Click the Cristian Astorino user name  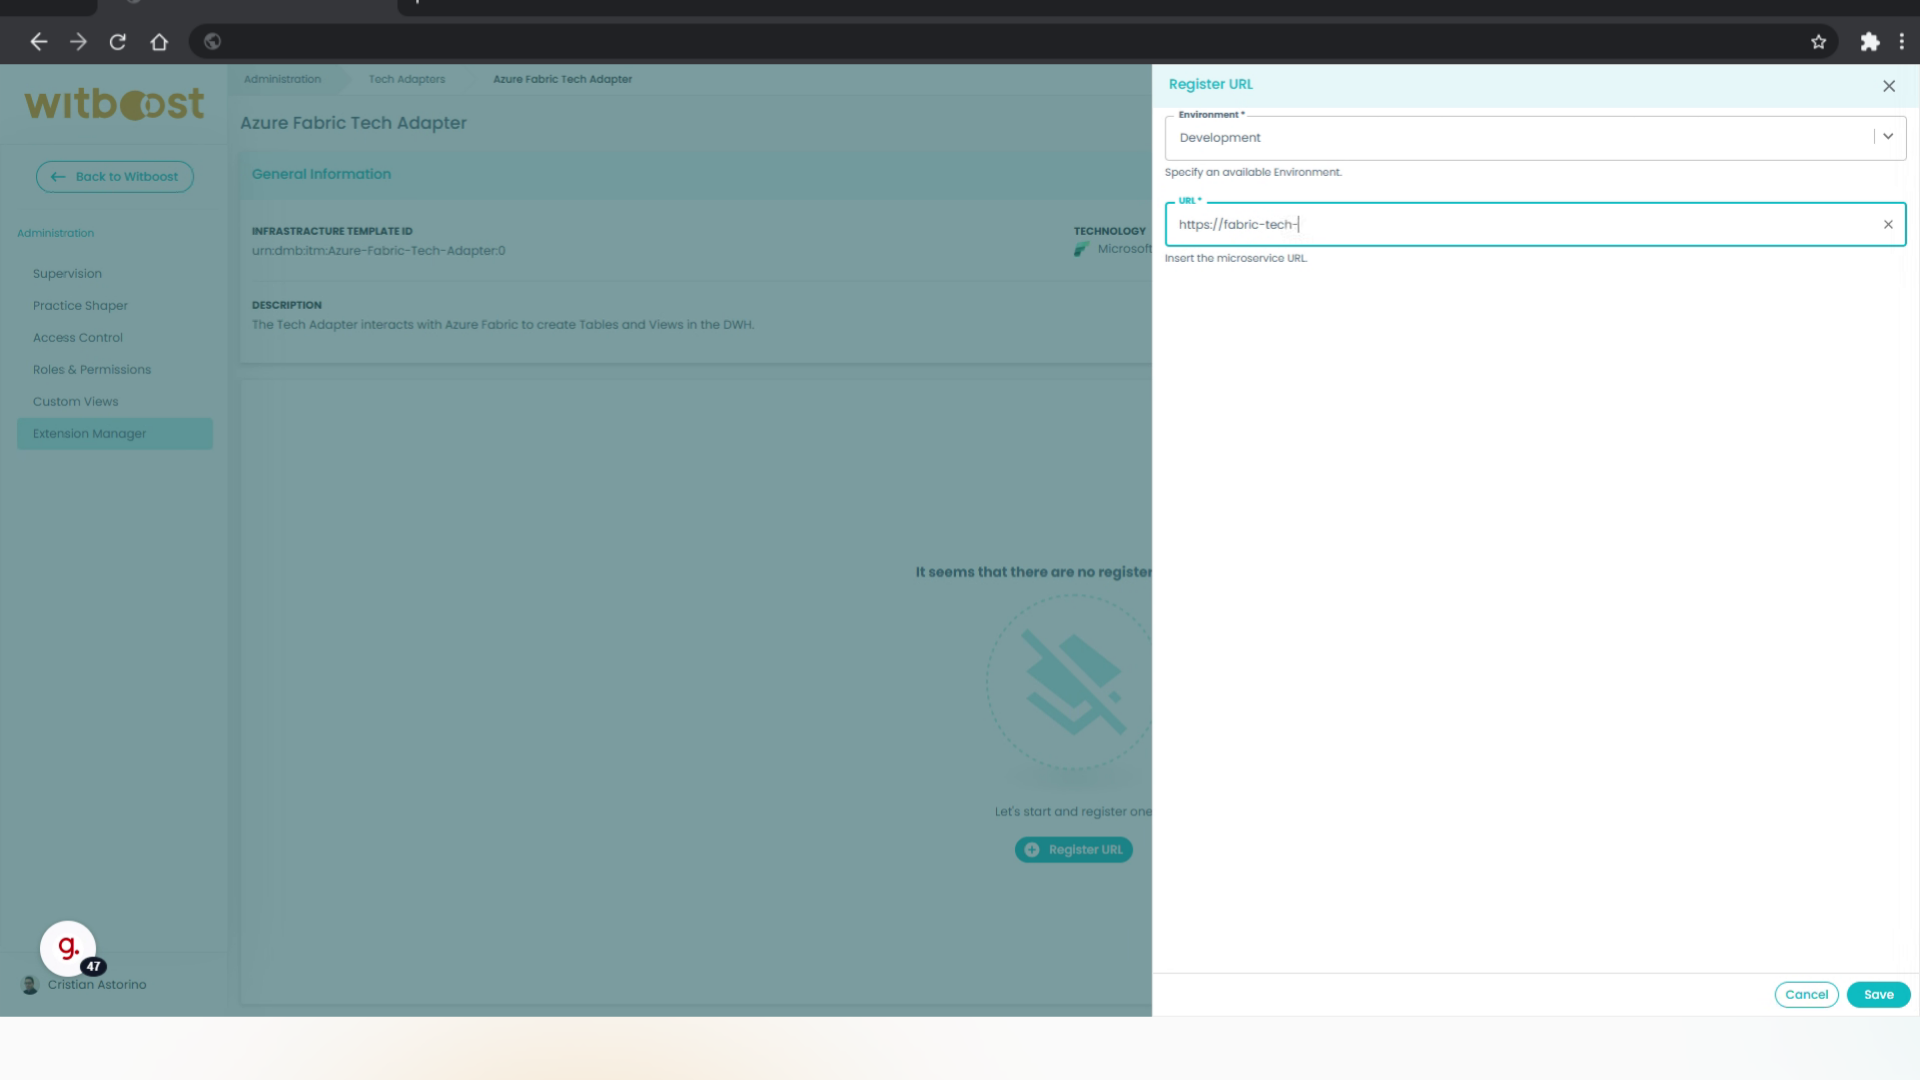97,985
